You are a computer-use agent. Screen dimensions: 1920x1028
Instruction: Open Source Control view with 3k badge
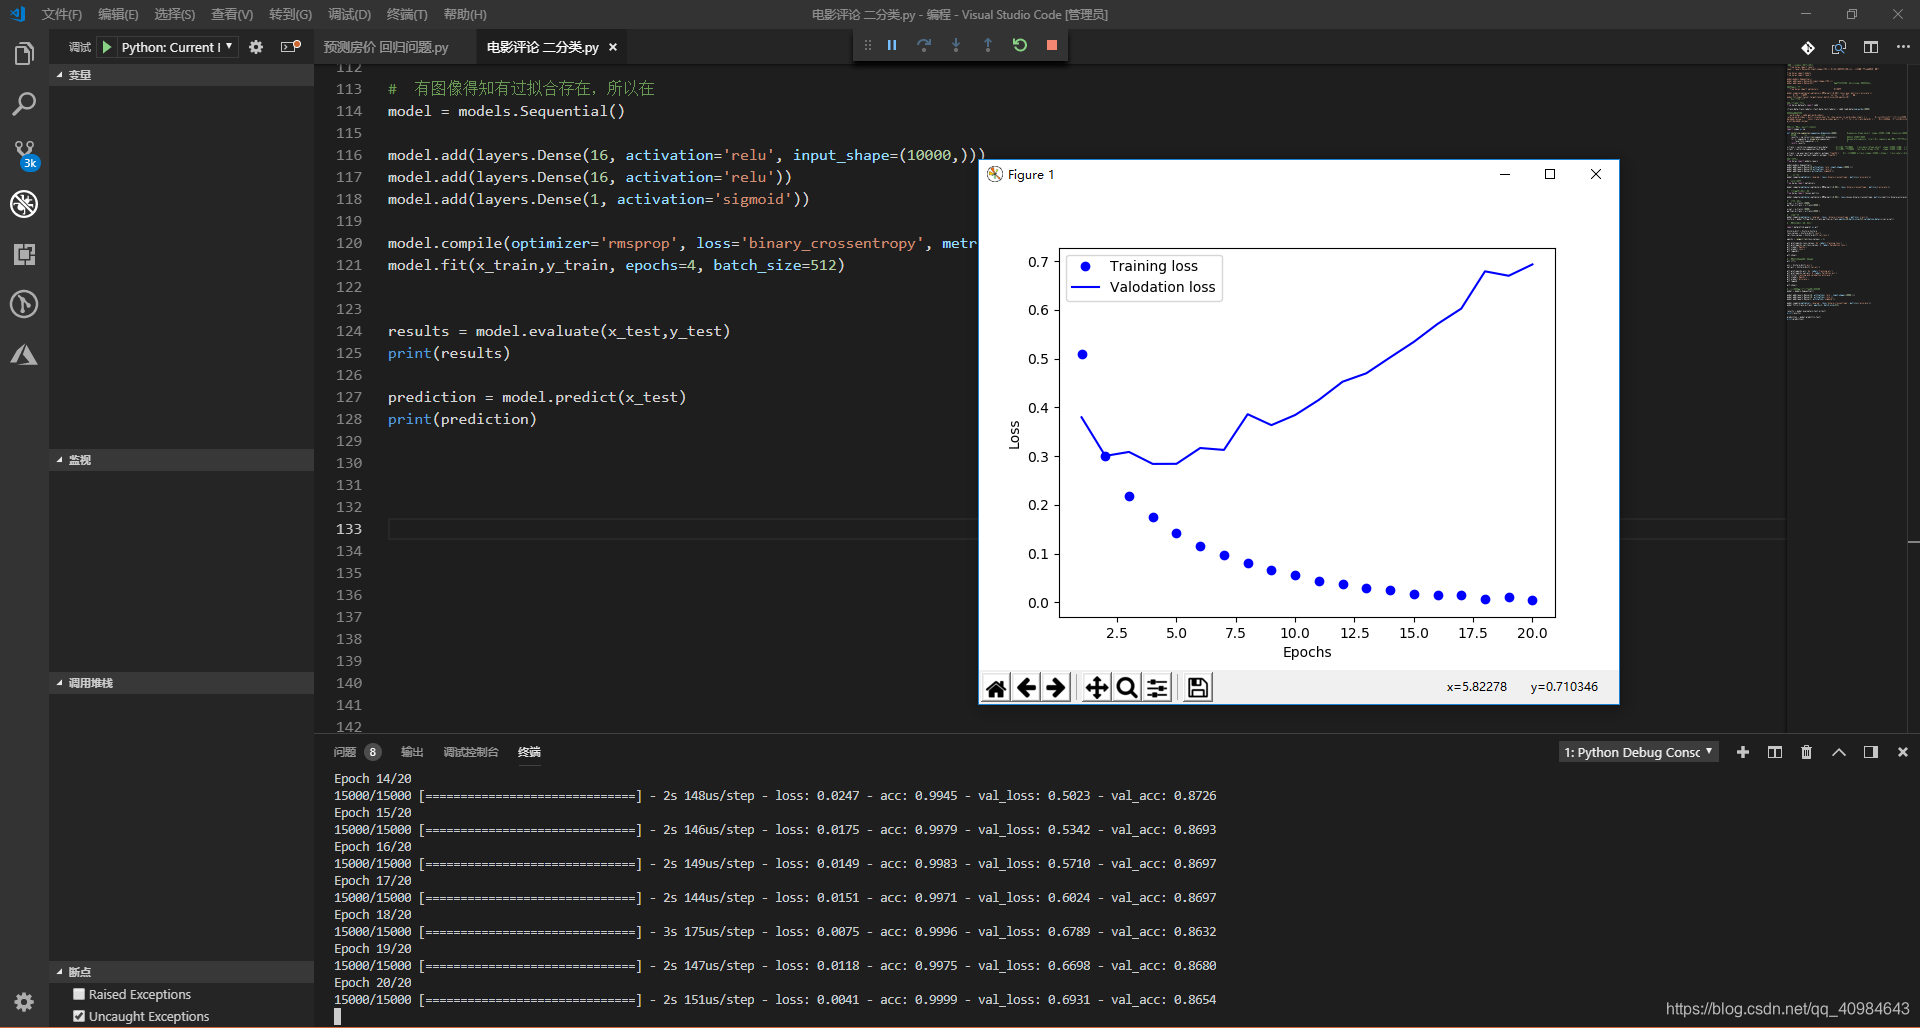click(x=24, y=154)
